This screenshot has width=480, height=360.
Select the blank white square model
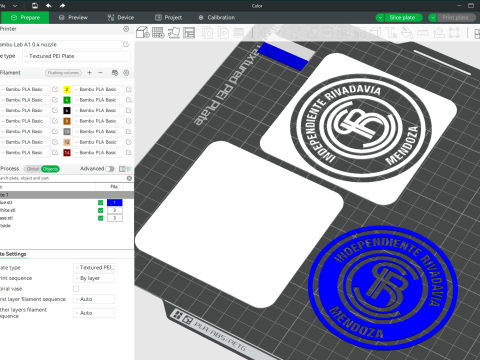coord(239,225)
